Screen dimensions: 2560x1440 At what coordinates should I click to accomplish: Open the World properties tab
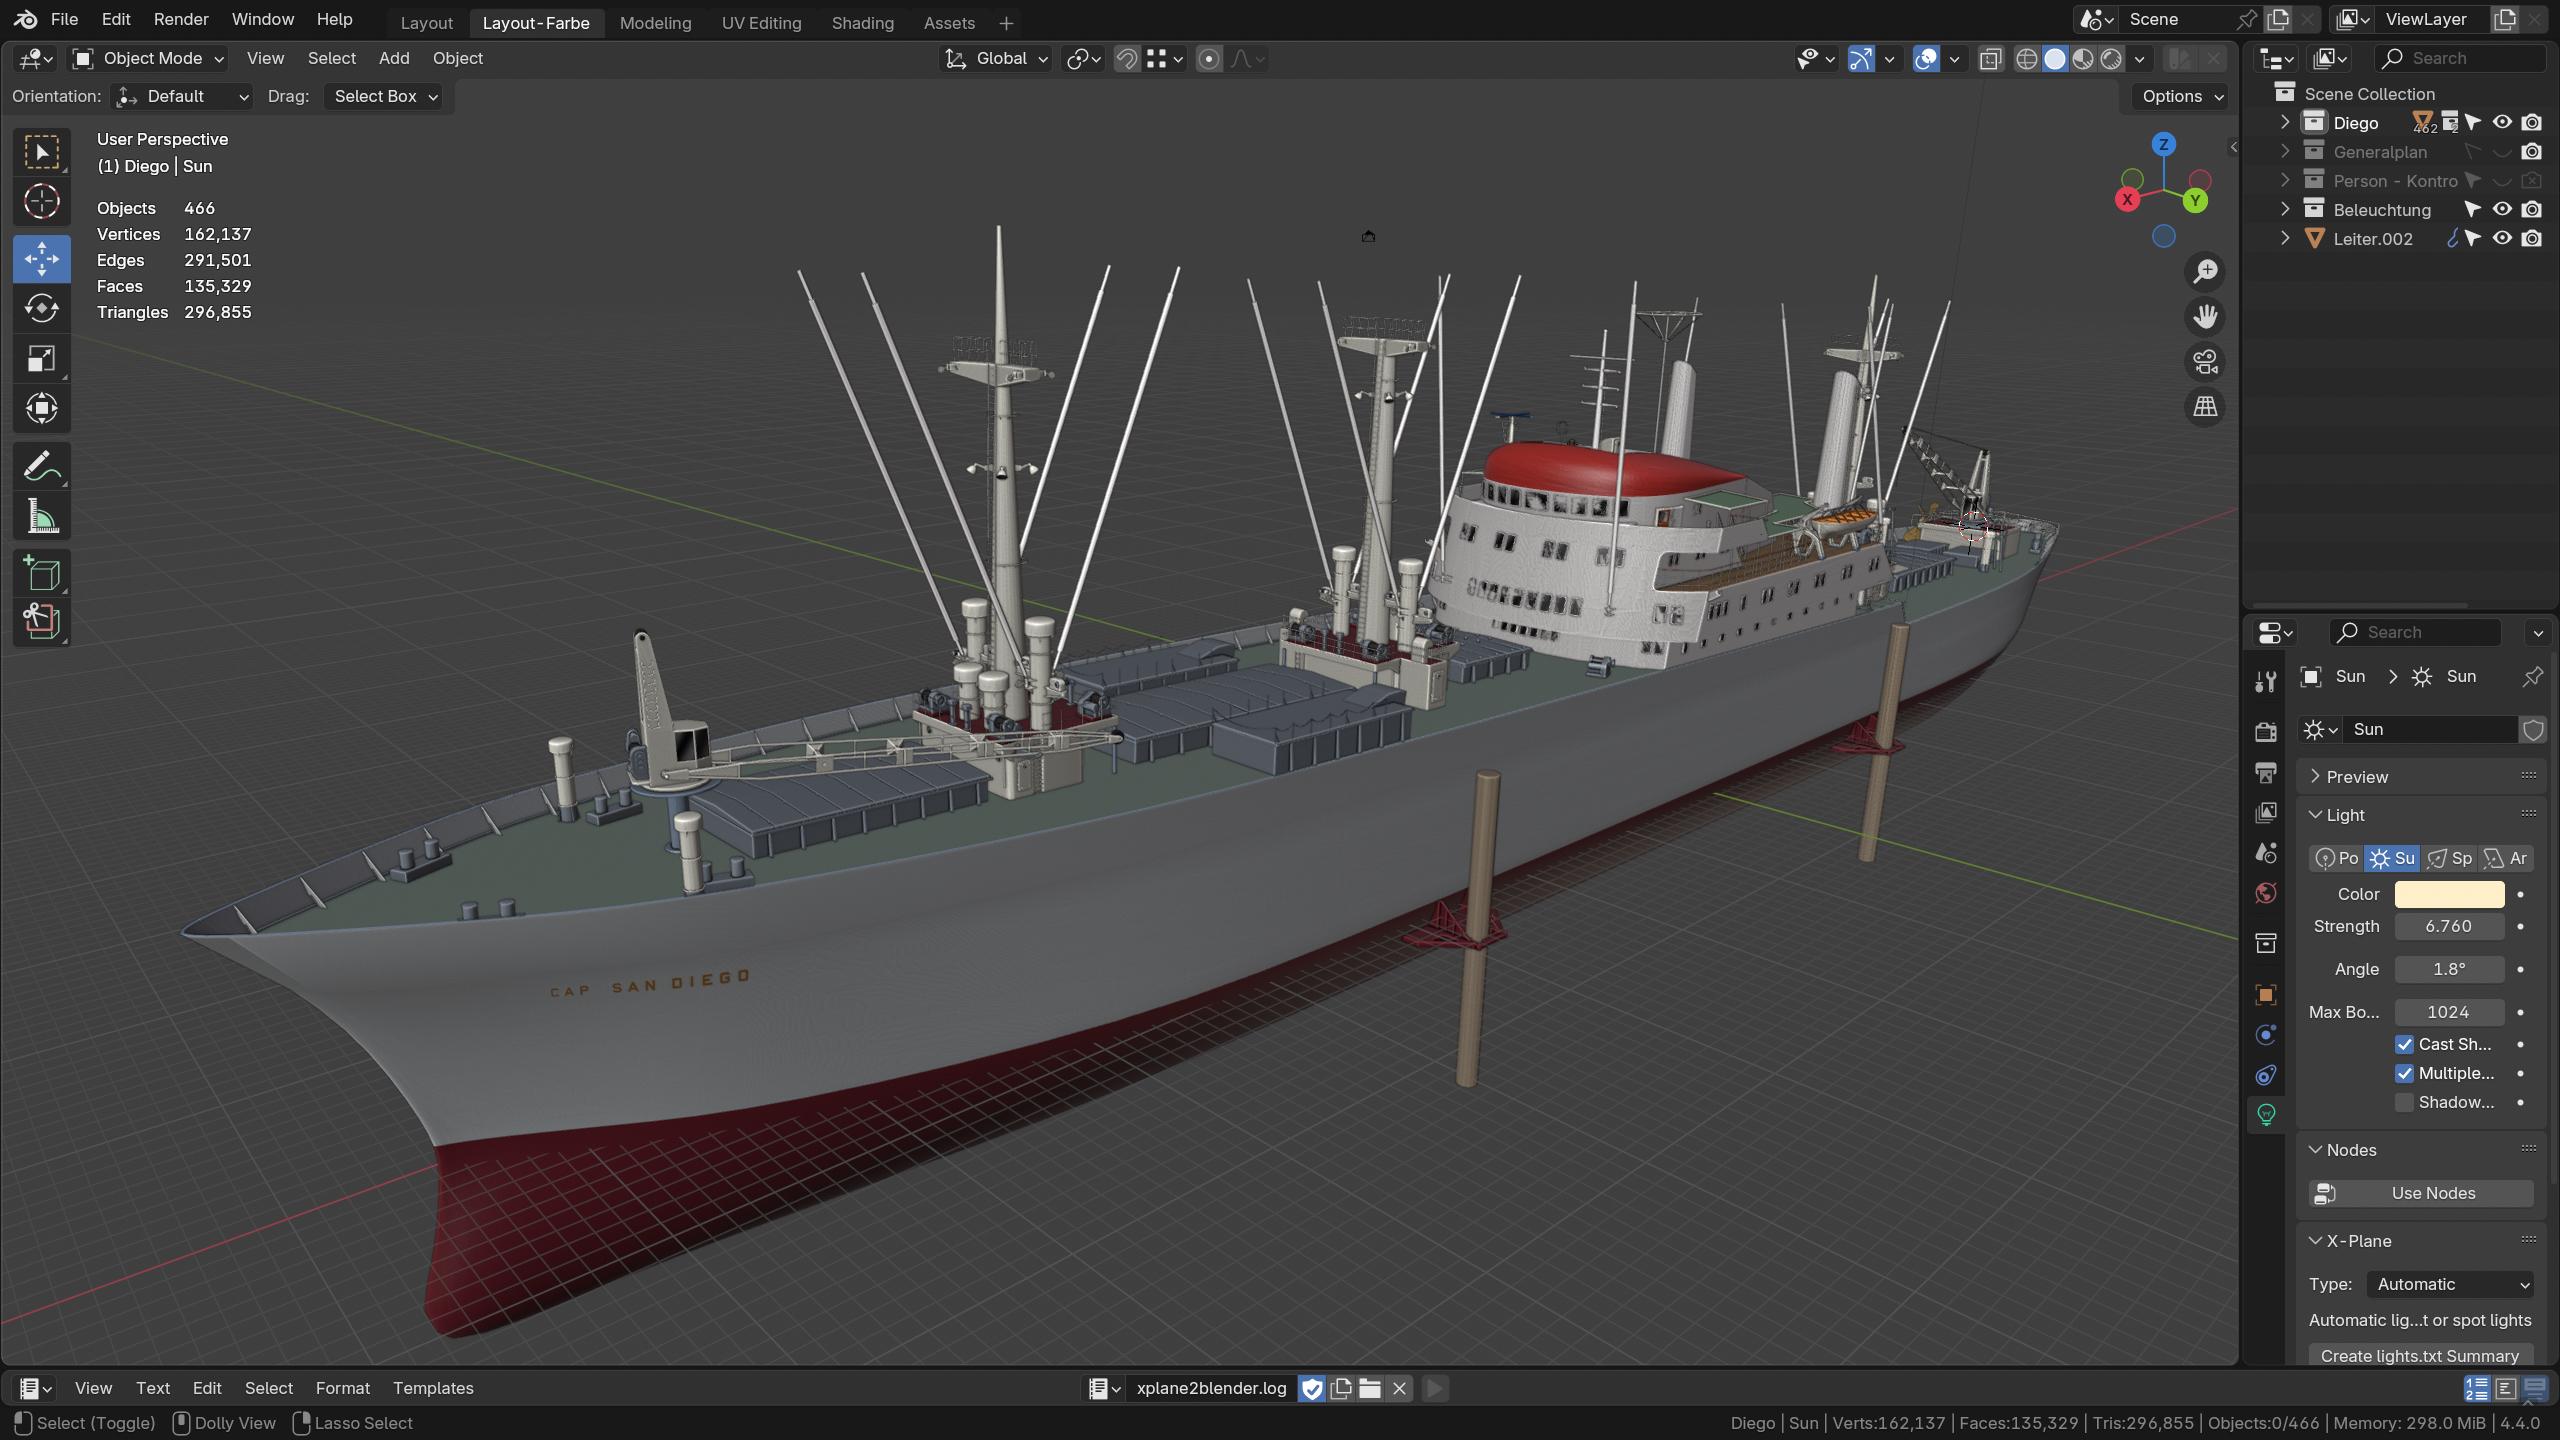(2266, 893)
